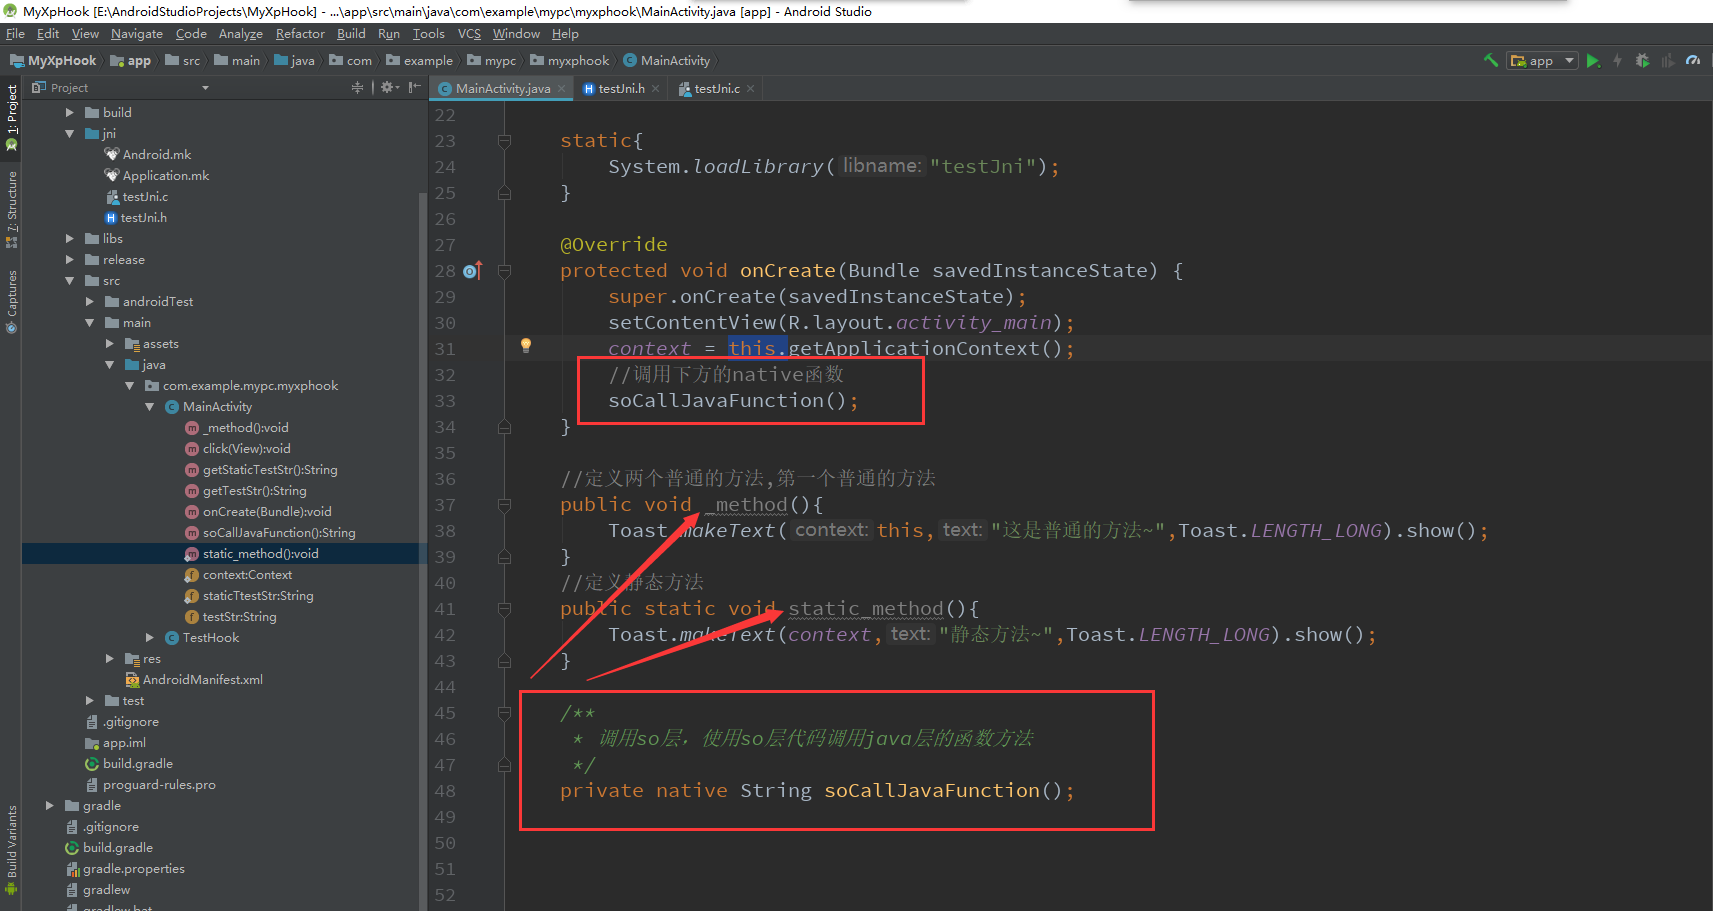
Task: Fold onCreate method at line 28
Action: [505, 271]
